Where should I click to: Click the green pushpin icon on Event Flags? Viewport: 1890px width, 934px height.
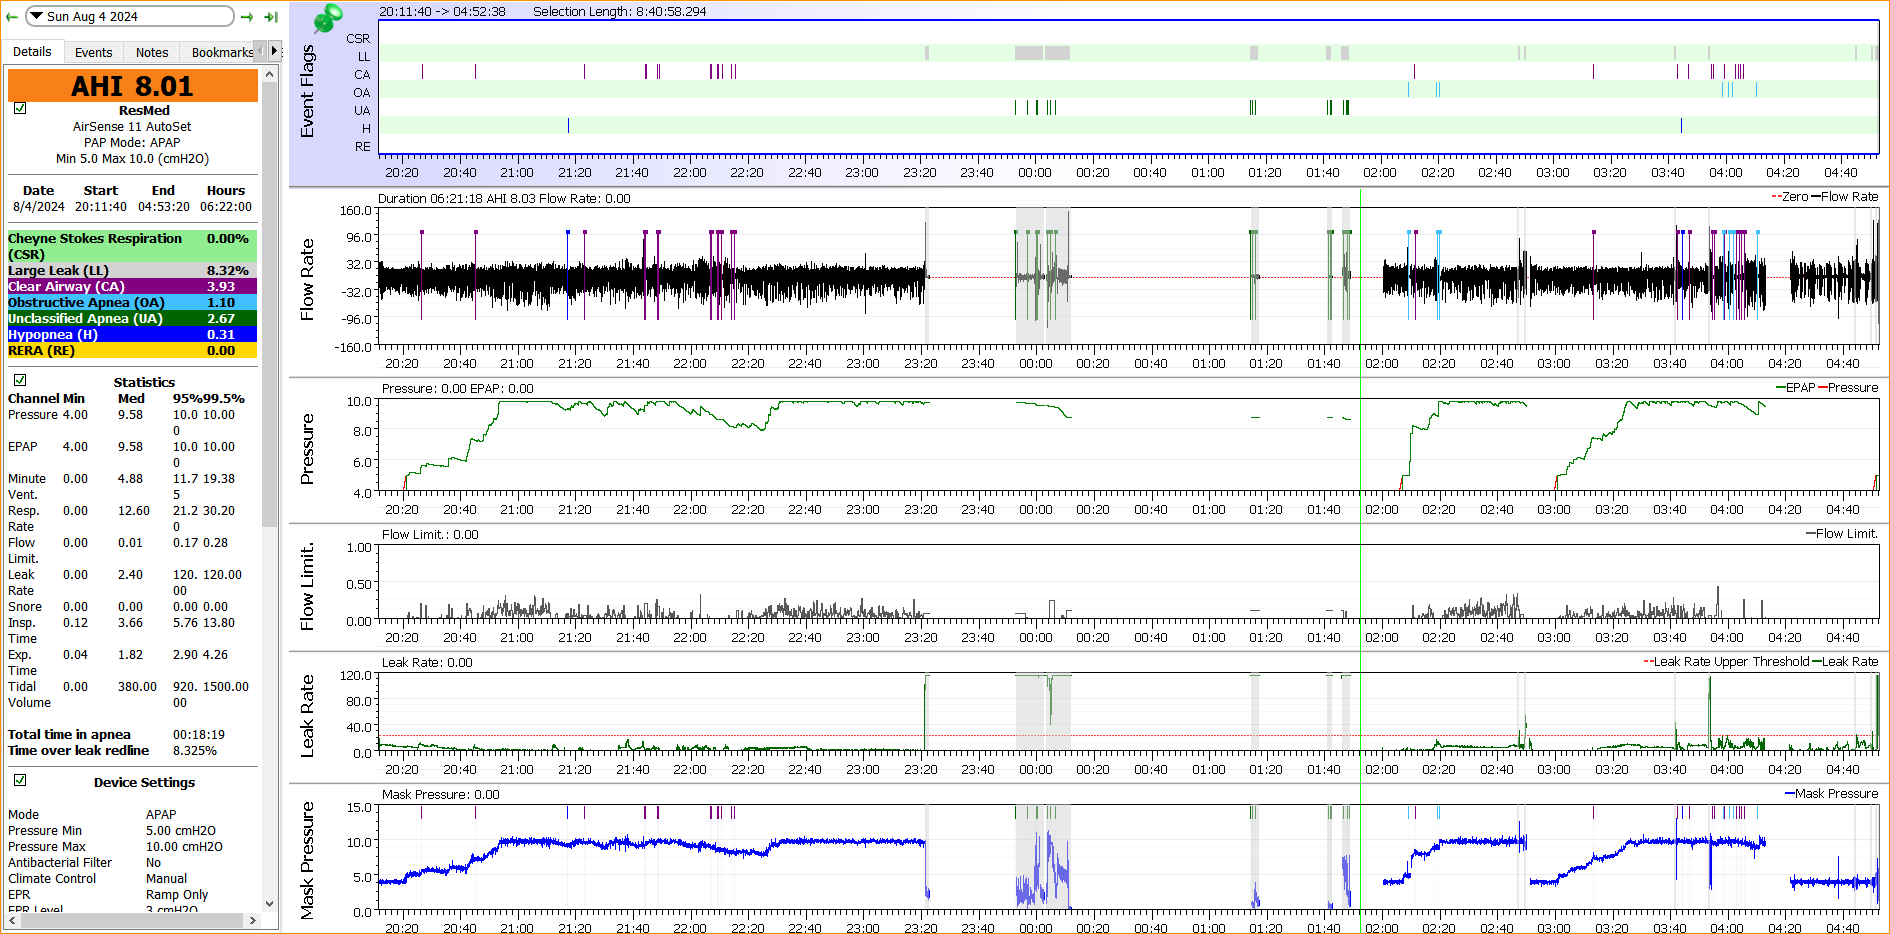[x=327, y=17]
